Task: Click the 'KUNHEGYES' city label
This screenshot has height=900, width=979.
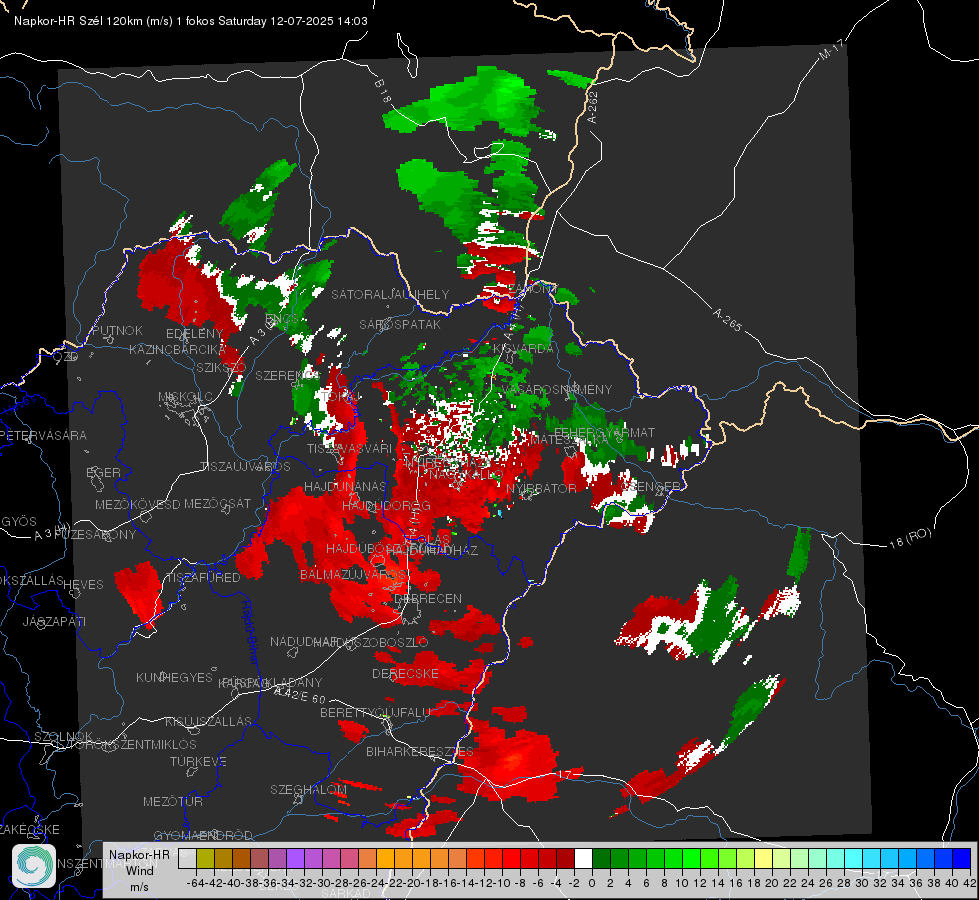Action: (x=174, y=677)
